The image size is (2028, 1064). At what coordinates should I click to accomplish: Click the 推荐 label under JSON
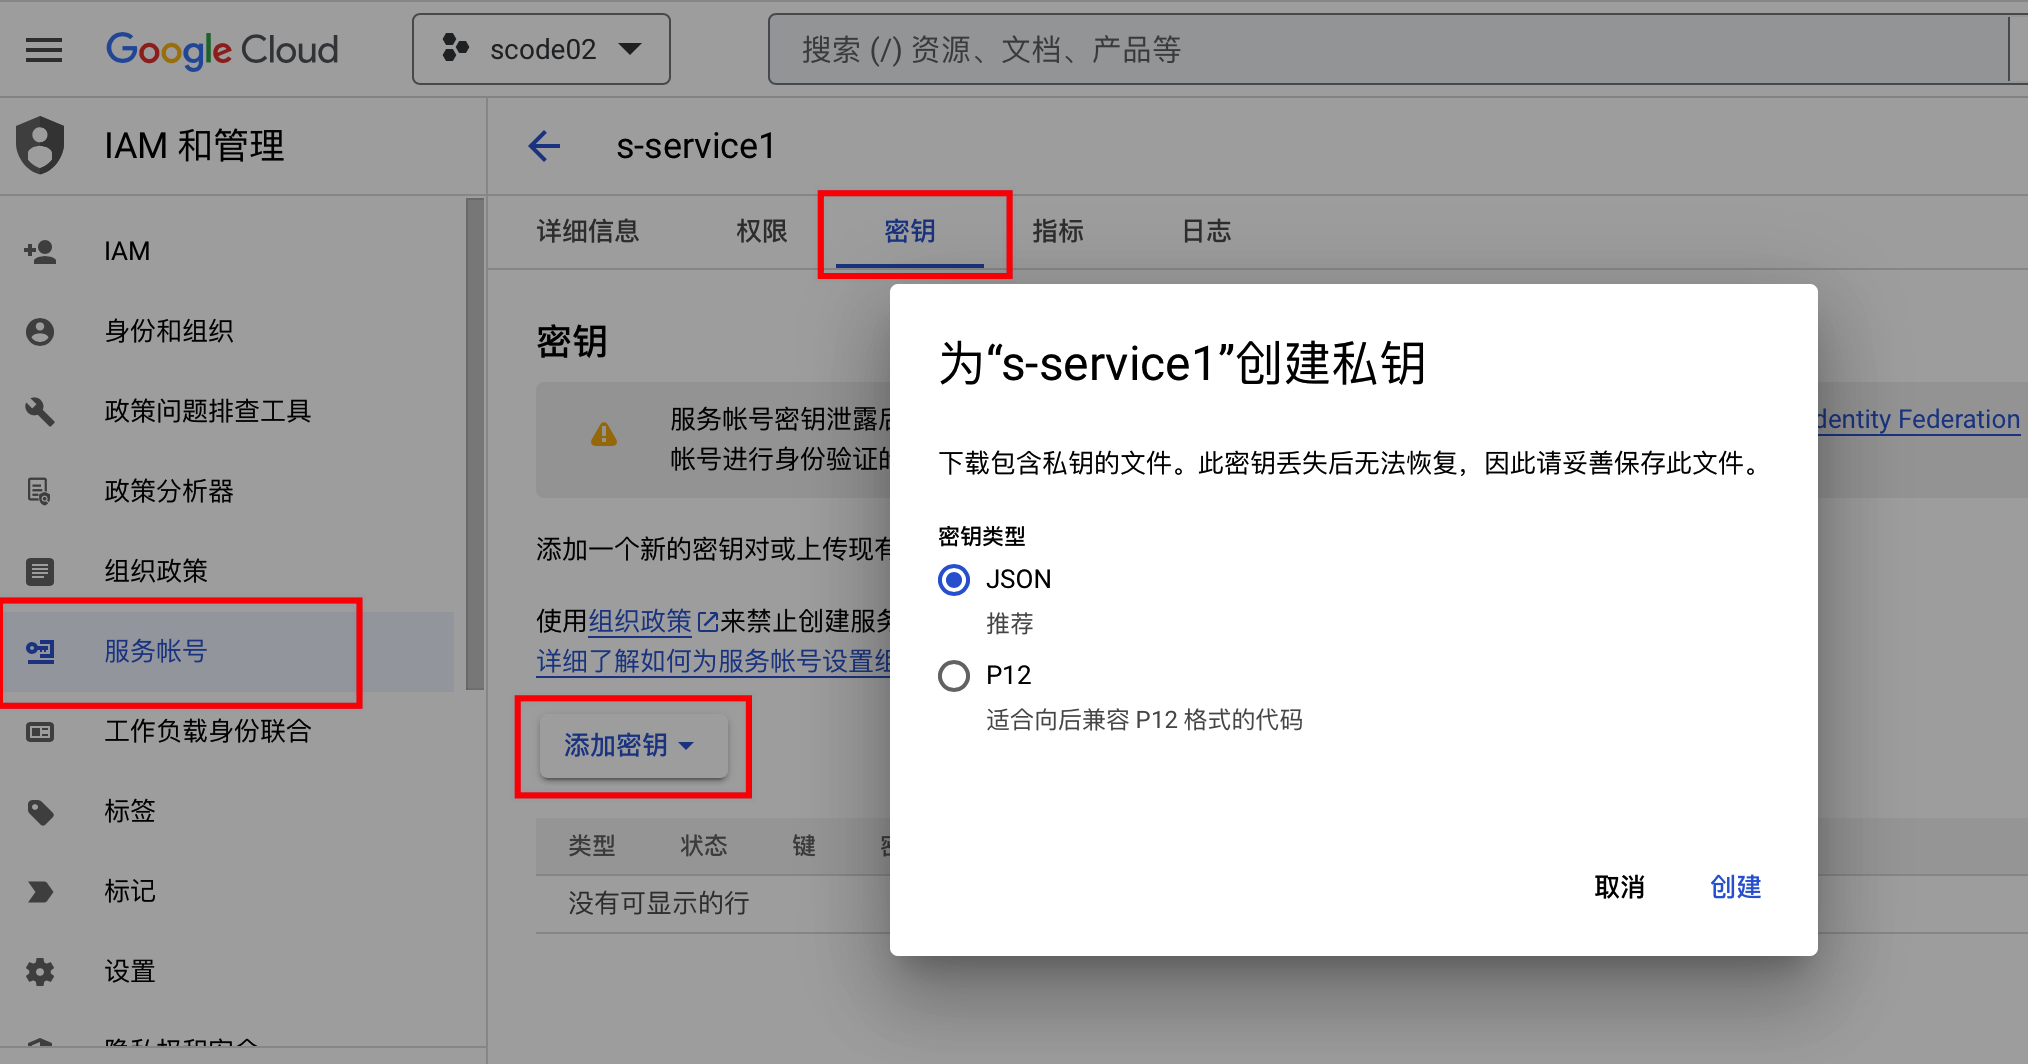1010,624
